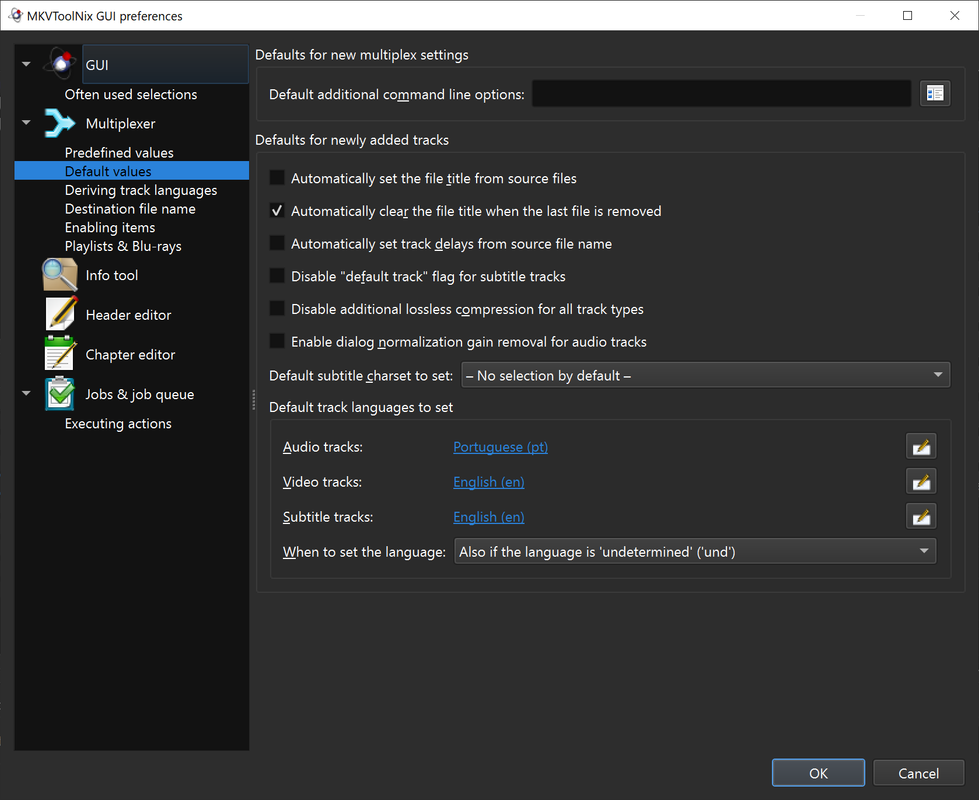Select Jobs & job queue label
The height and width of the screenshot is (800, 979).
140,395
